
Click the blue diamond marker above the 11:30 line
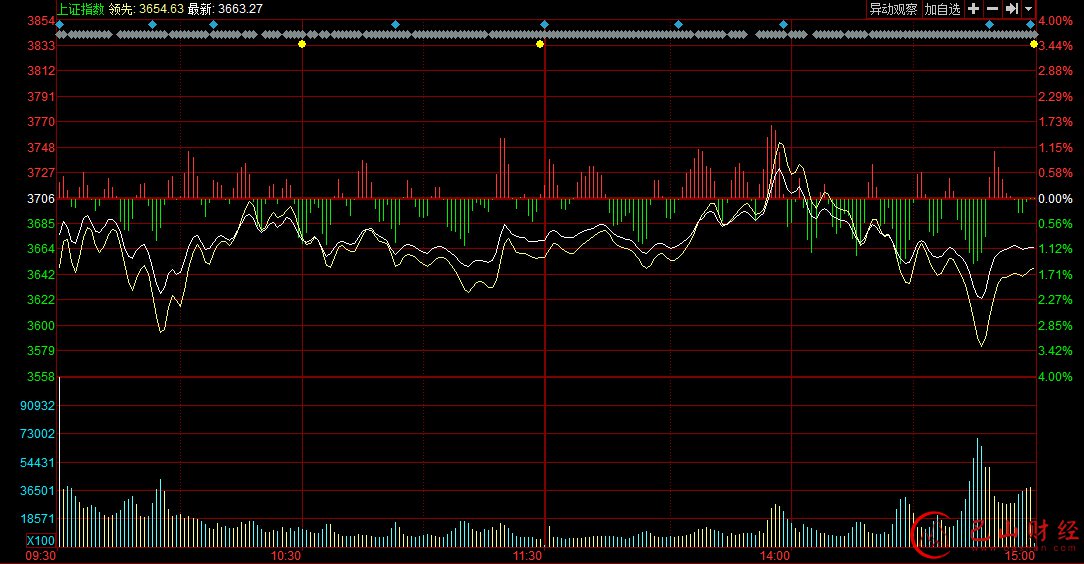(x=544, y=24)
